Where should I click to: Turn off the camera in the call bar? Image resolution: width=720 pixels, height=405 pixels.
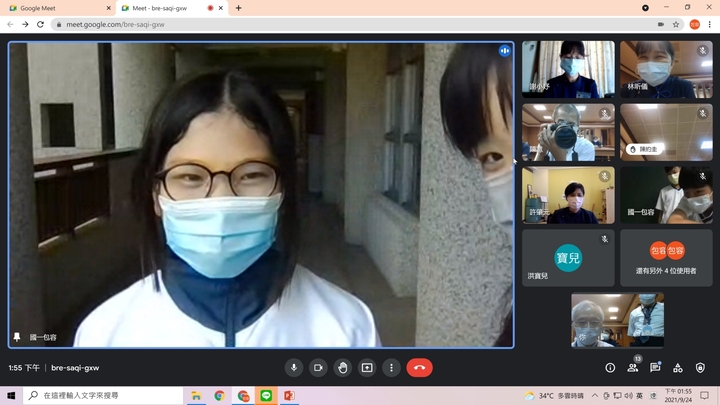tap(318, 367)
